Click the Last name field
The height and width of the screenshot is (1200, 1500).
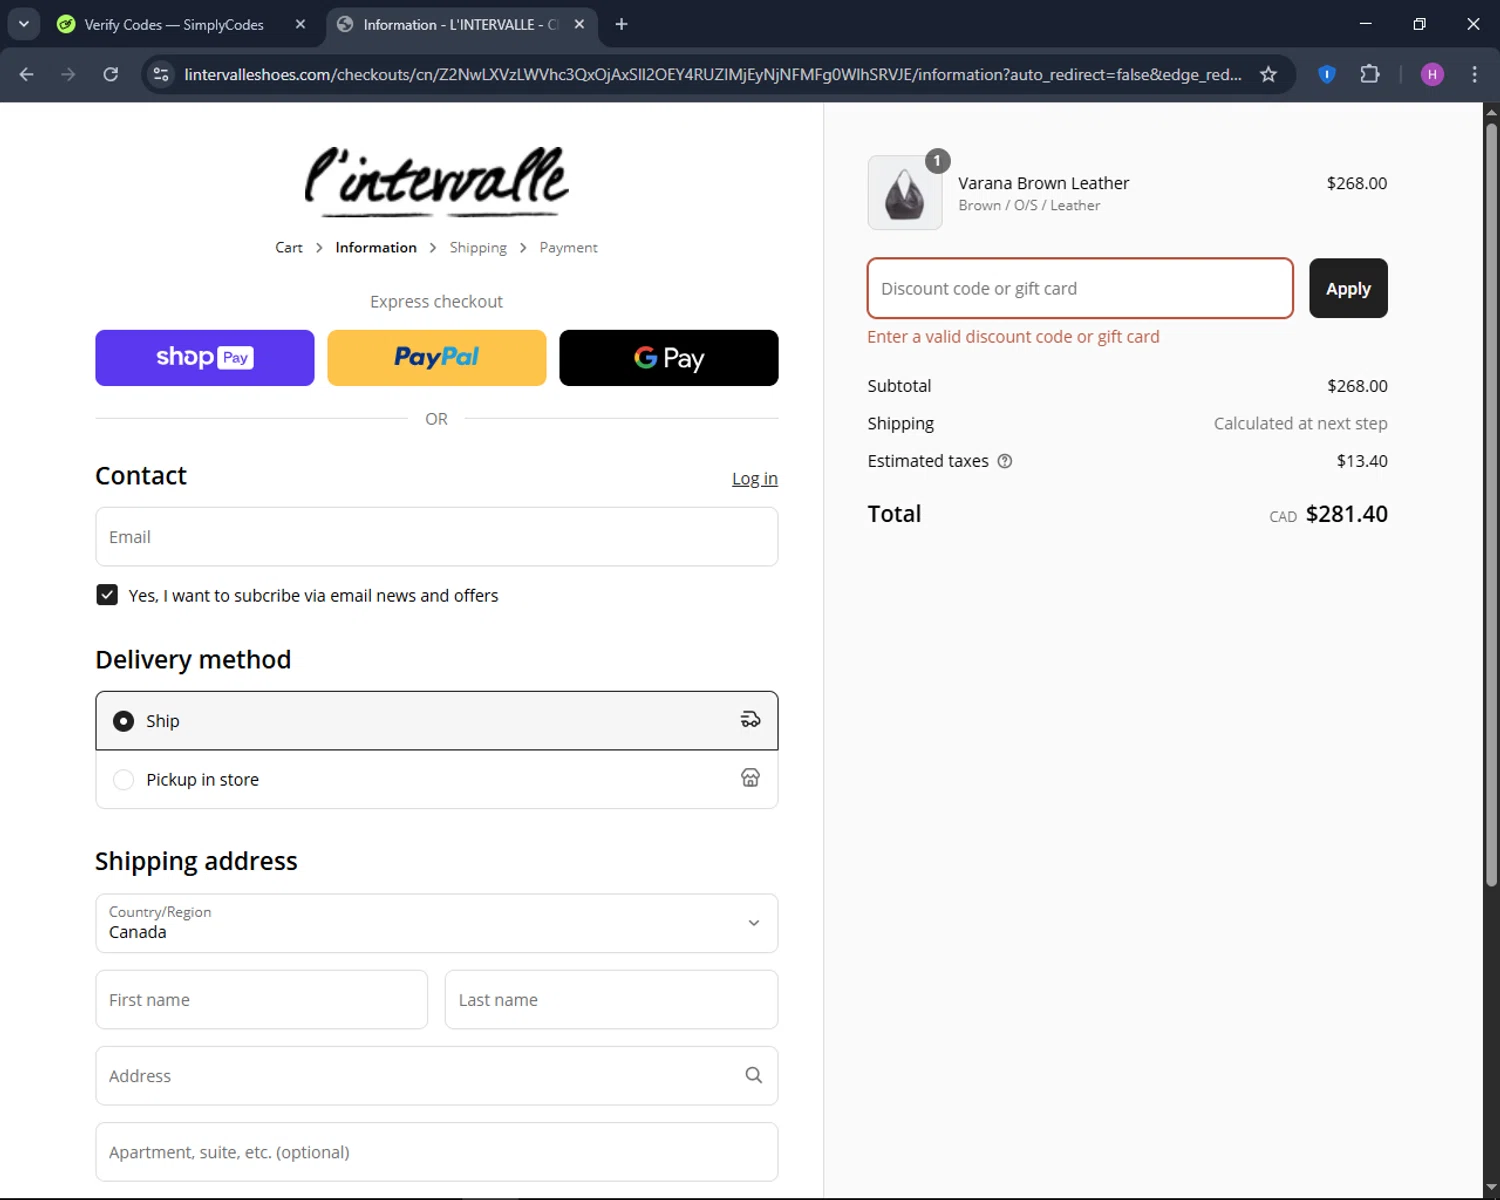click(x=611, y=1000)
